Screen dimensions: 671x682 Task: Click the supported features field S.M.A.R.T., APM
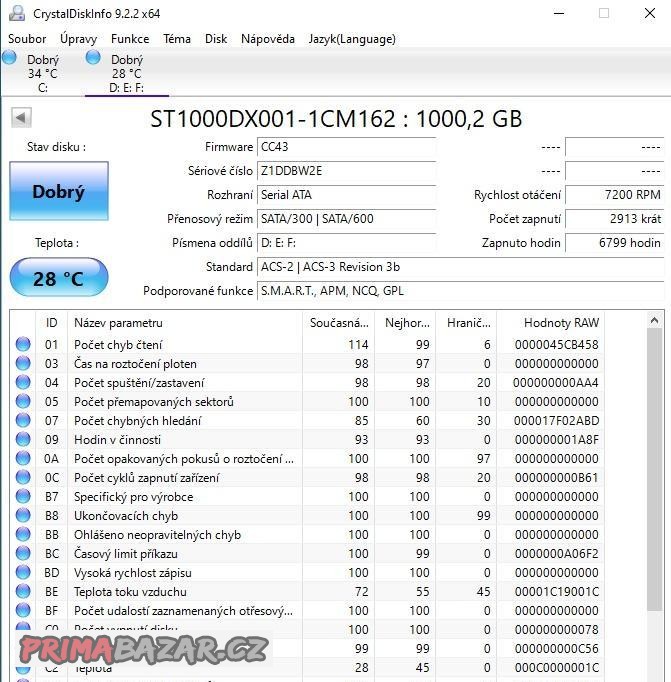pyautogui.click(x=461, y=291)
